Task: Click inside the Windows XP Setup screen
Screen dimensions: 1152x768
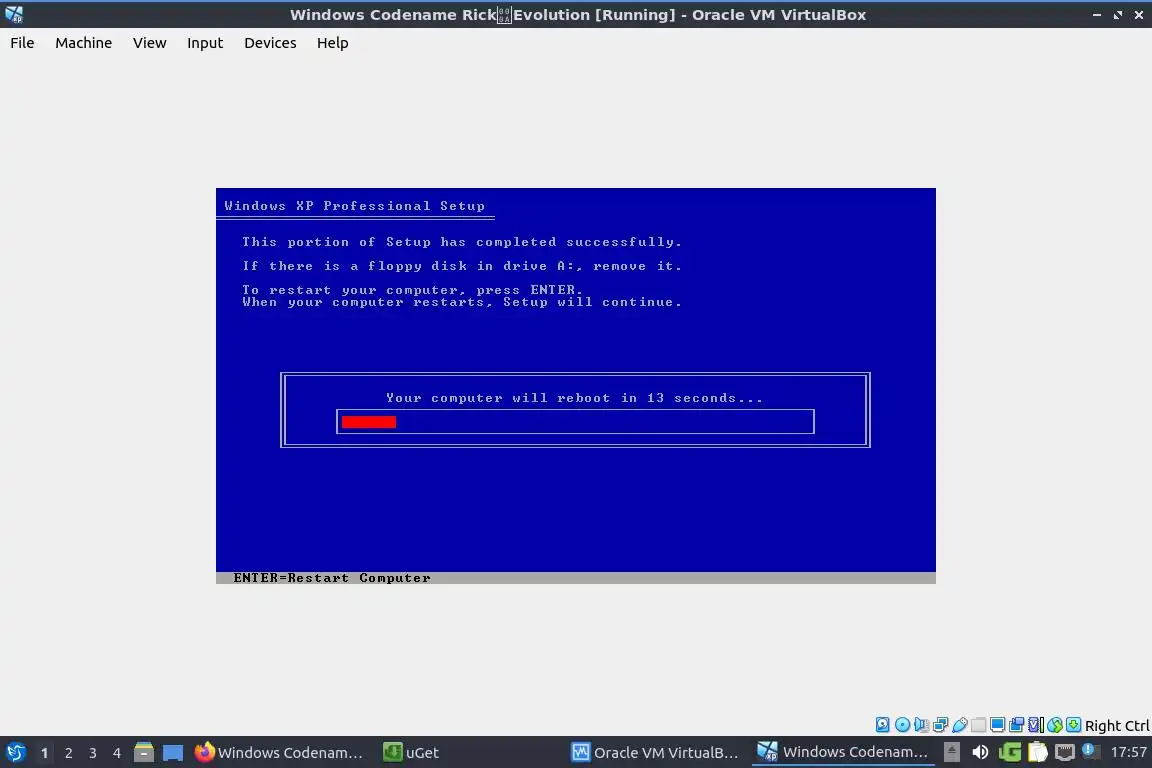Action: pyautogui.click(x=575, y=386)
